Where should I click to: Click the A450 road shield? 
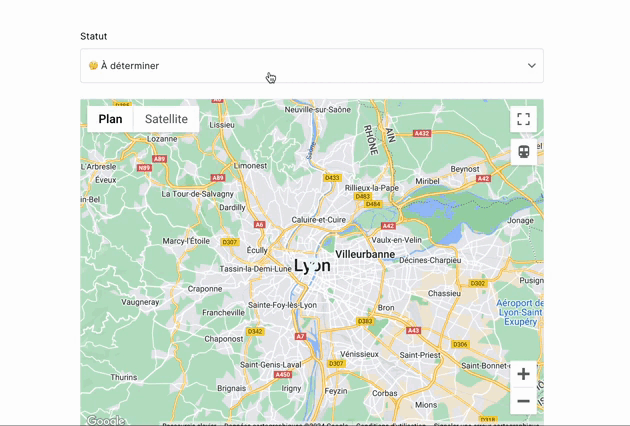coord(283,375)
